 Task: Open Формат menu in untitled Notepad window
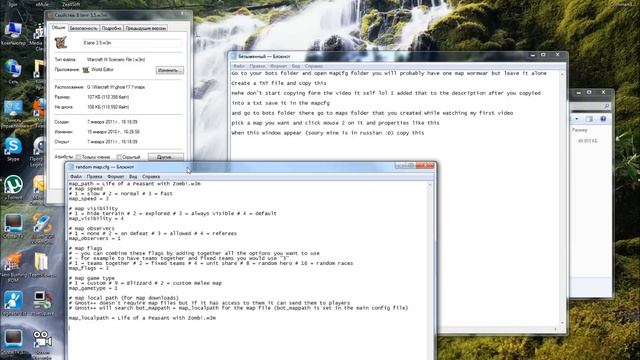click(278, 66)
